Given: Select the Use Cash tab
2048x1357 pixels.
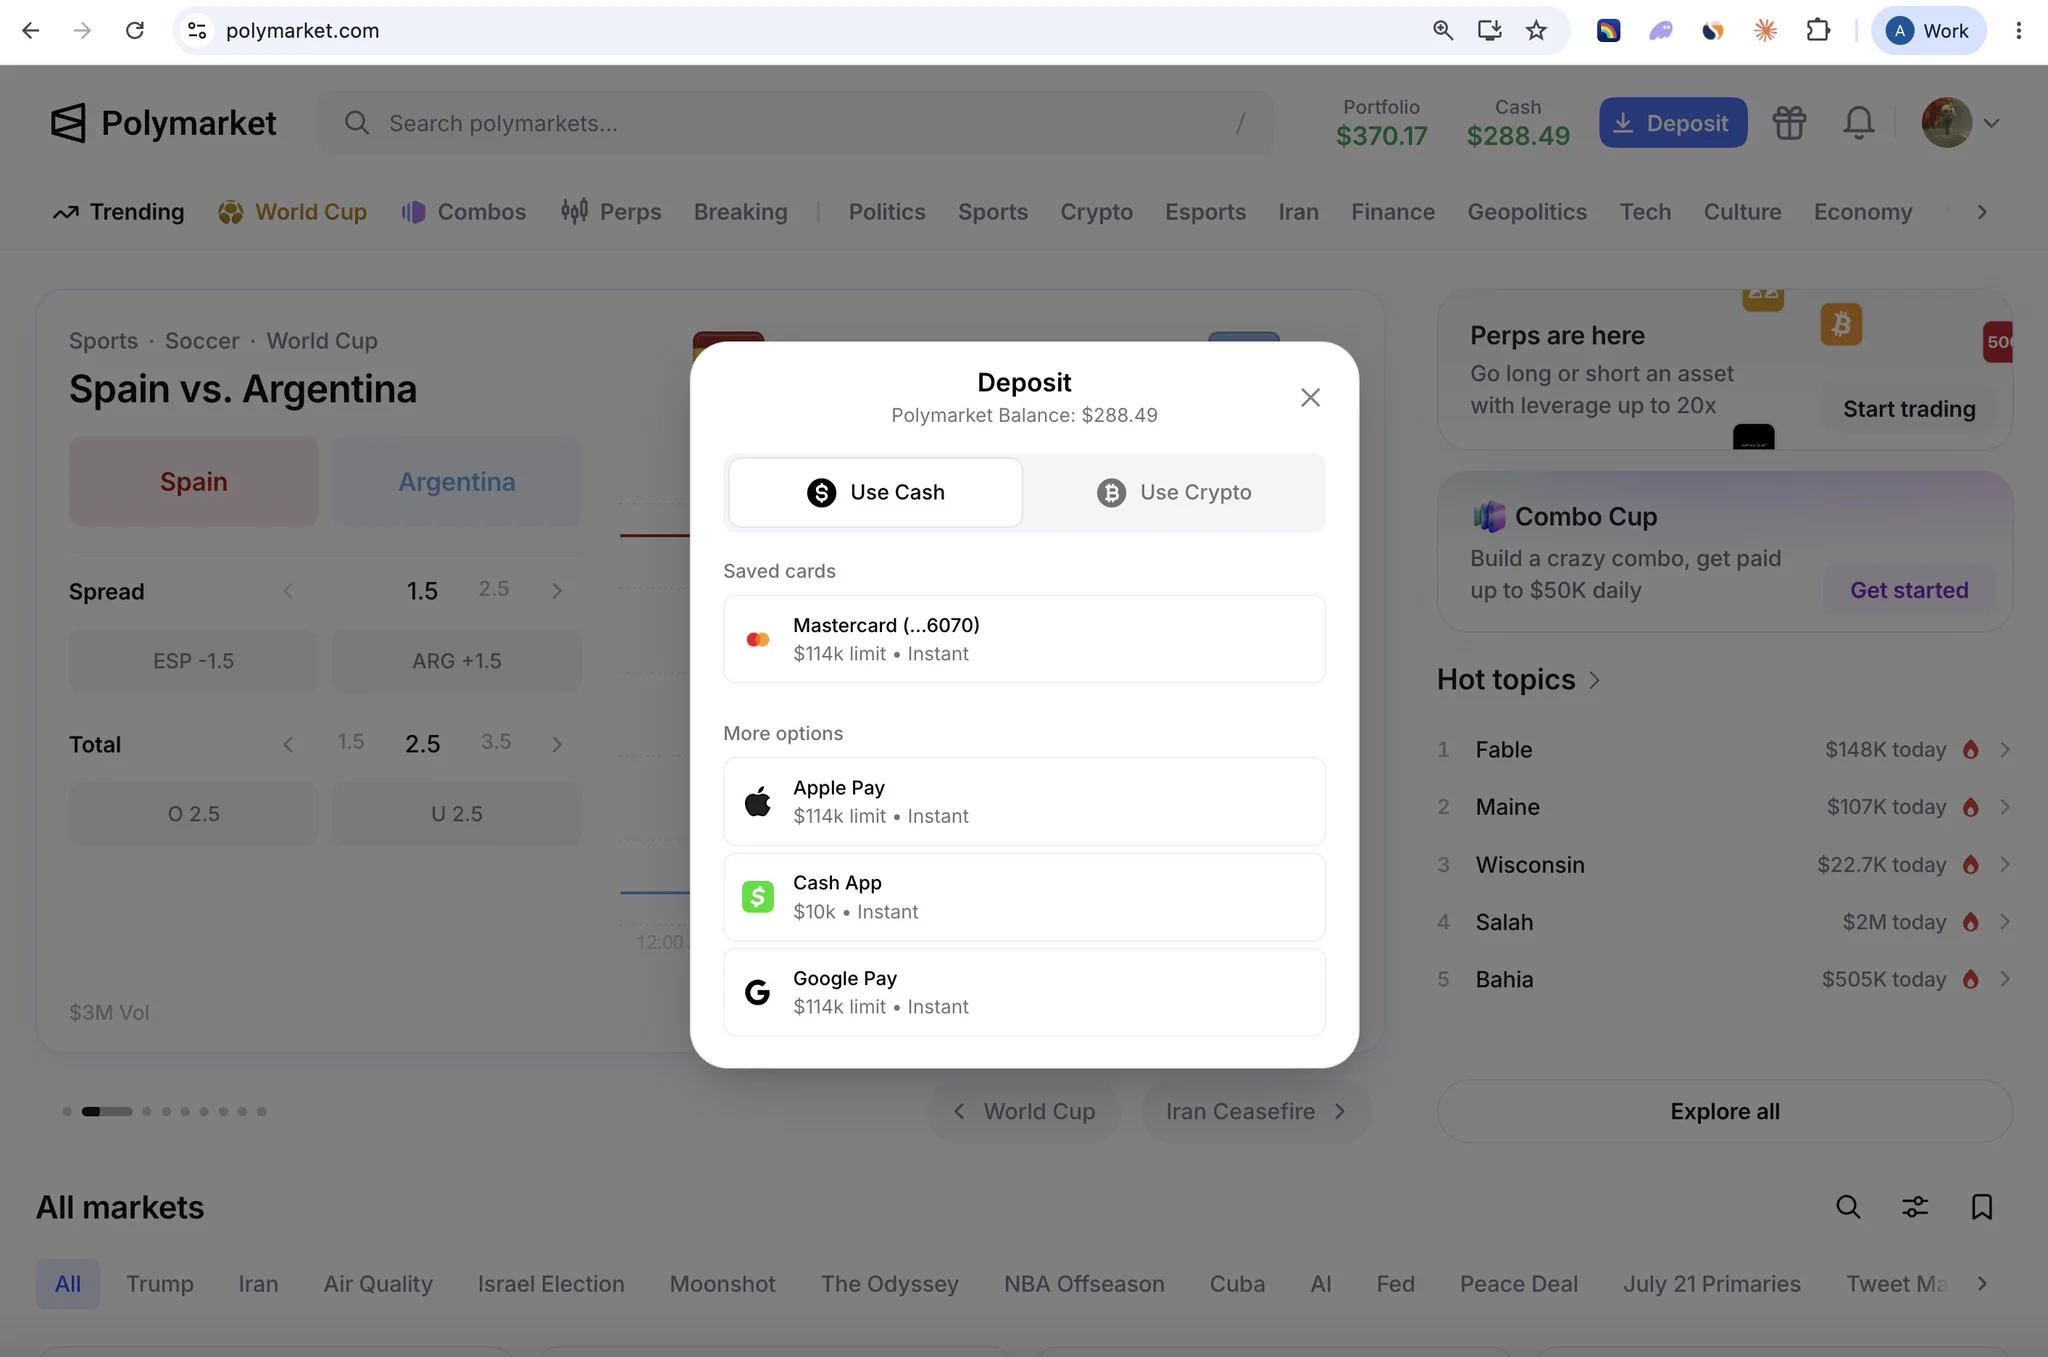Looking at the screenshot, I should [x=875, y=492].
